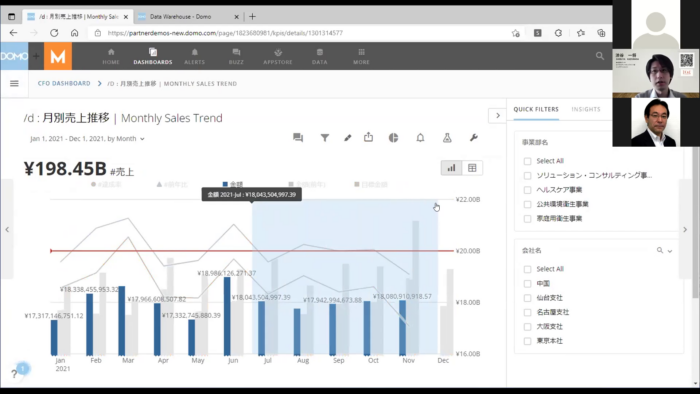Select the Insights tab
700x394 pixels.
click(586, 109)
